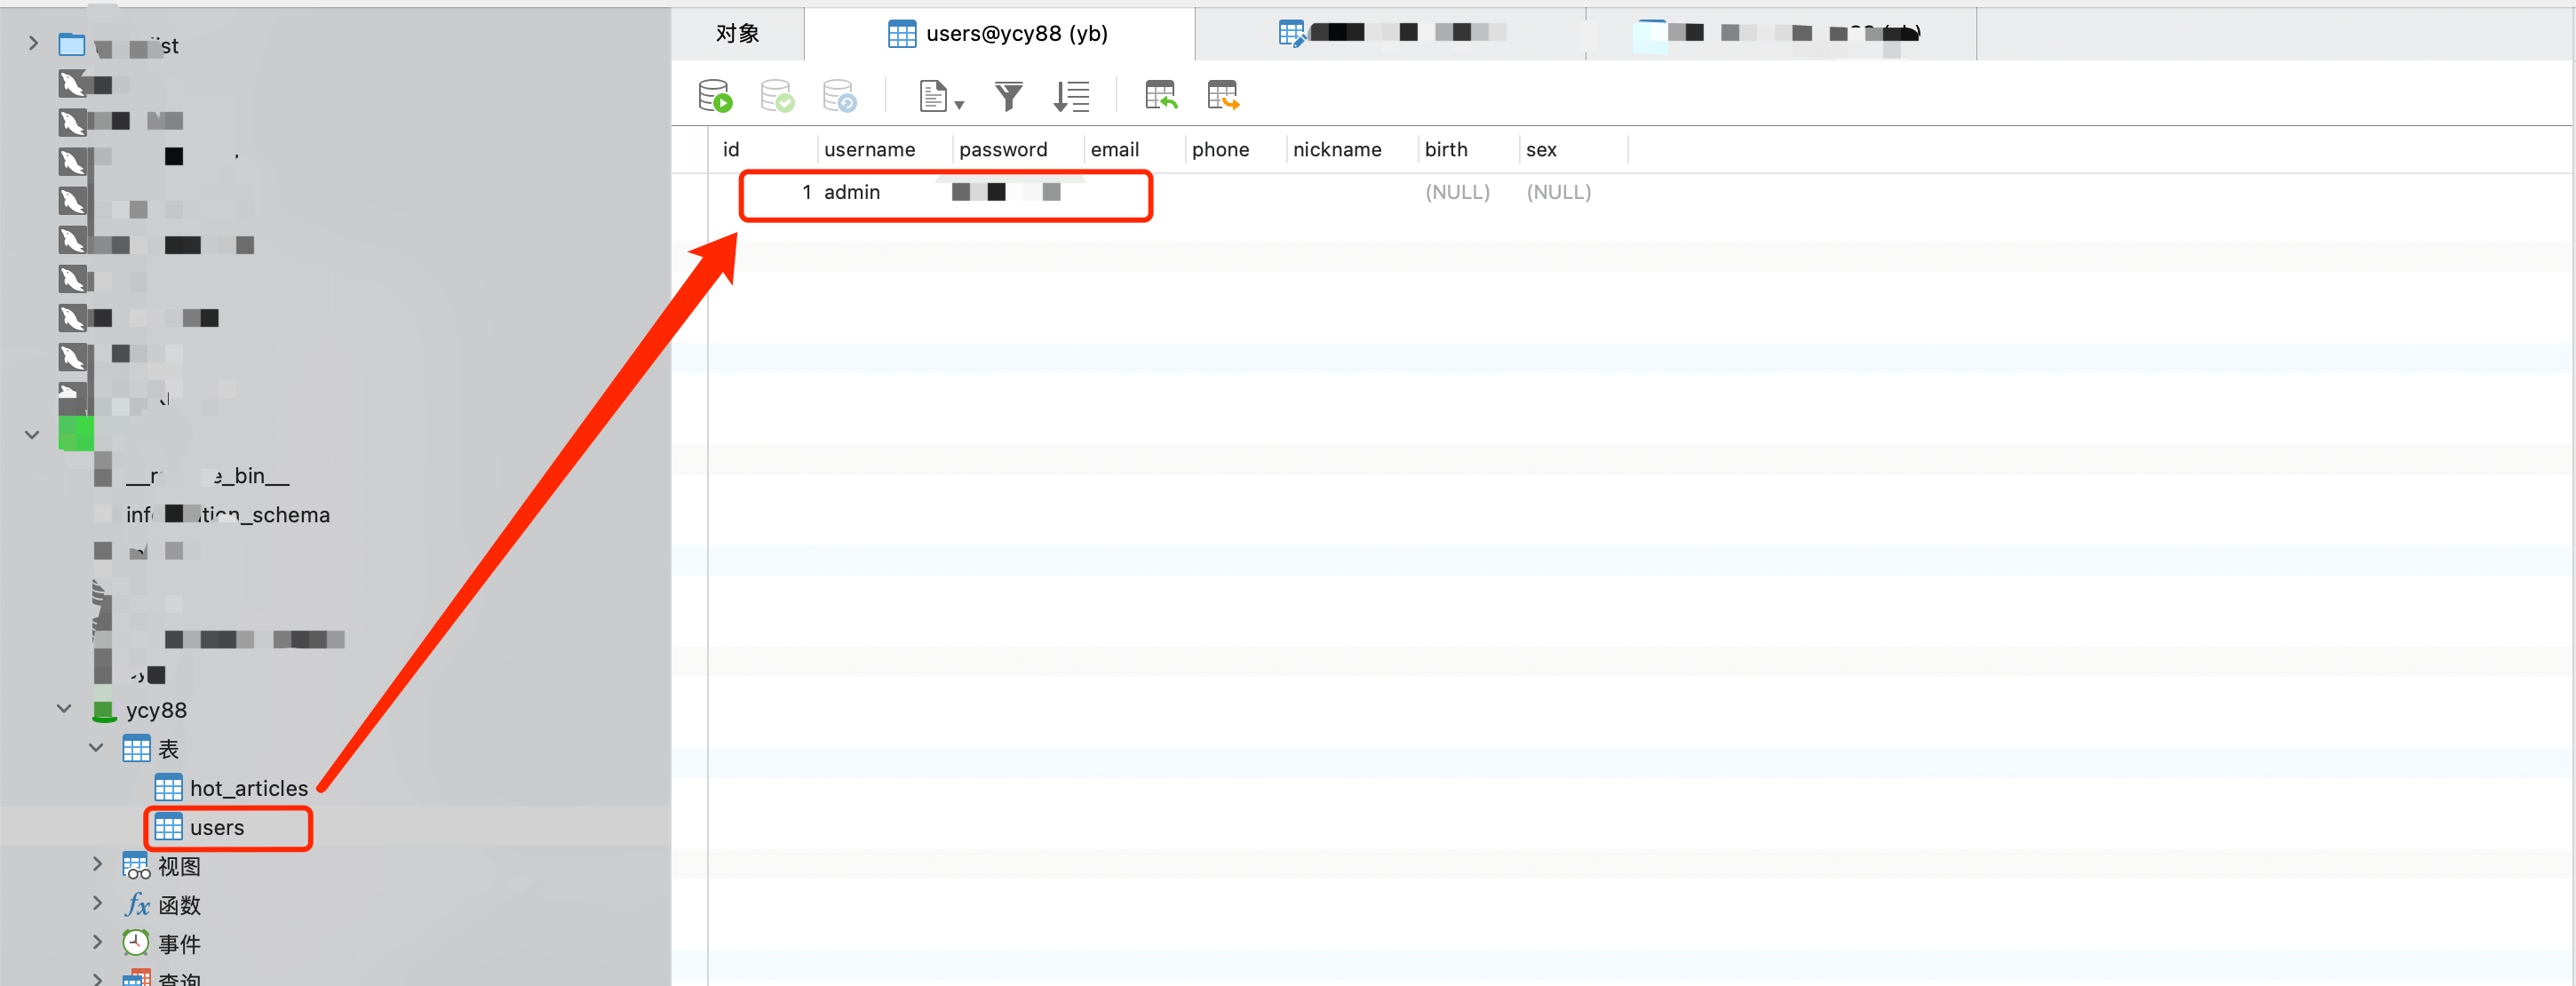Collapse the ycy88 database node

(64, 709)
